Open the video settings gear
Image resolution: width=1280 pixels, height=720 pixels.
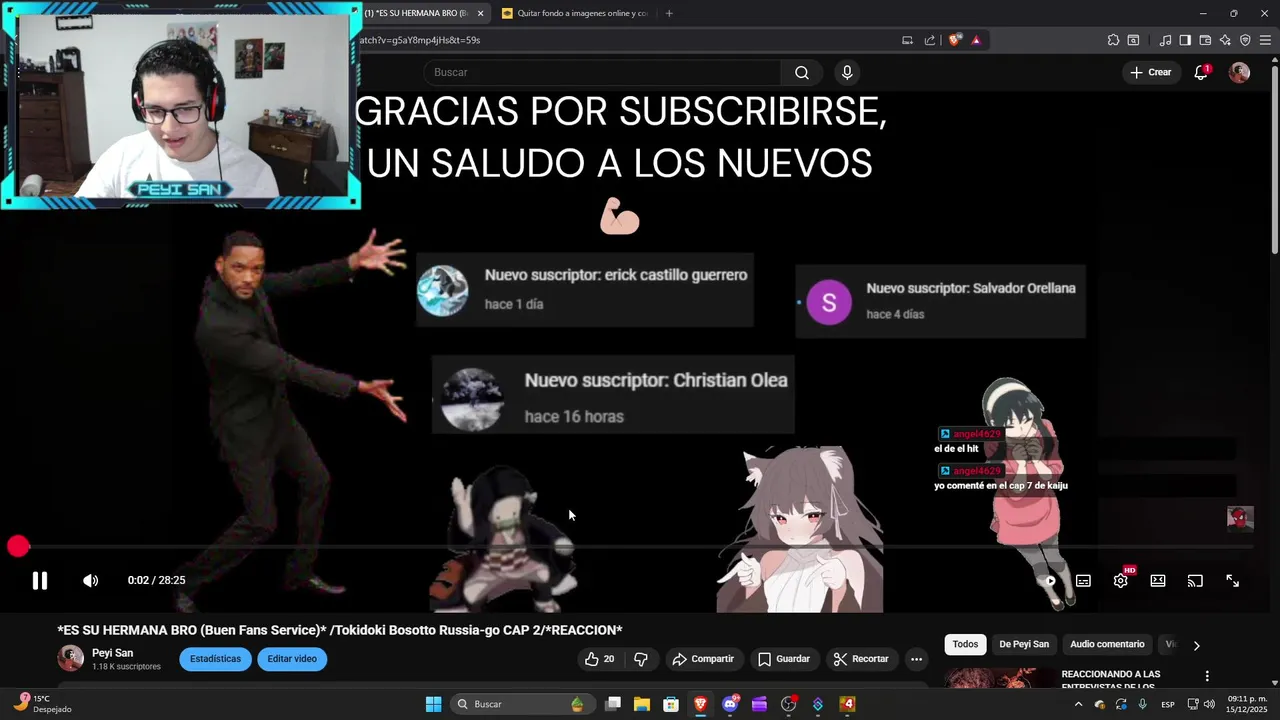(x=1121, y=580)
